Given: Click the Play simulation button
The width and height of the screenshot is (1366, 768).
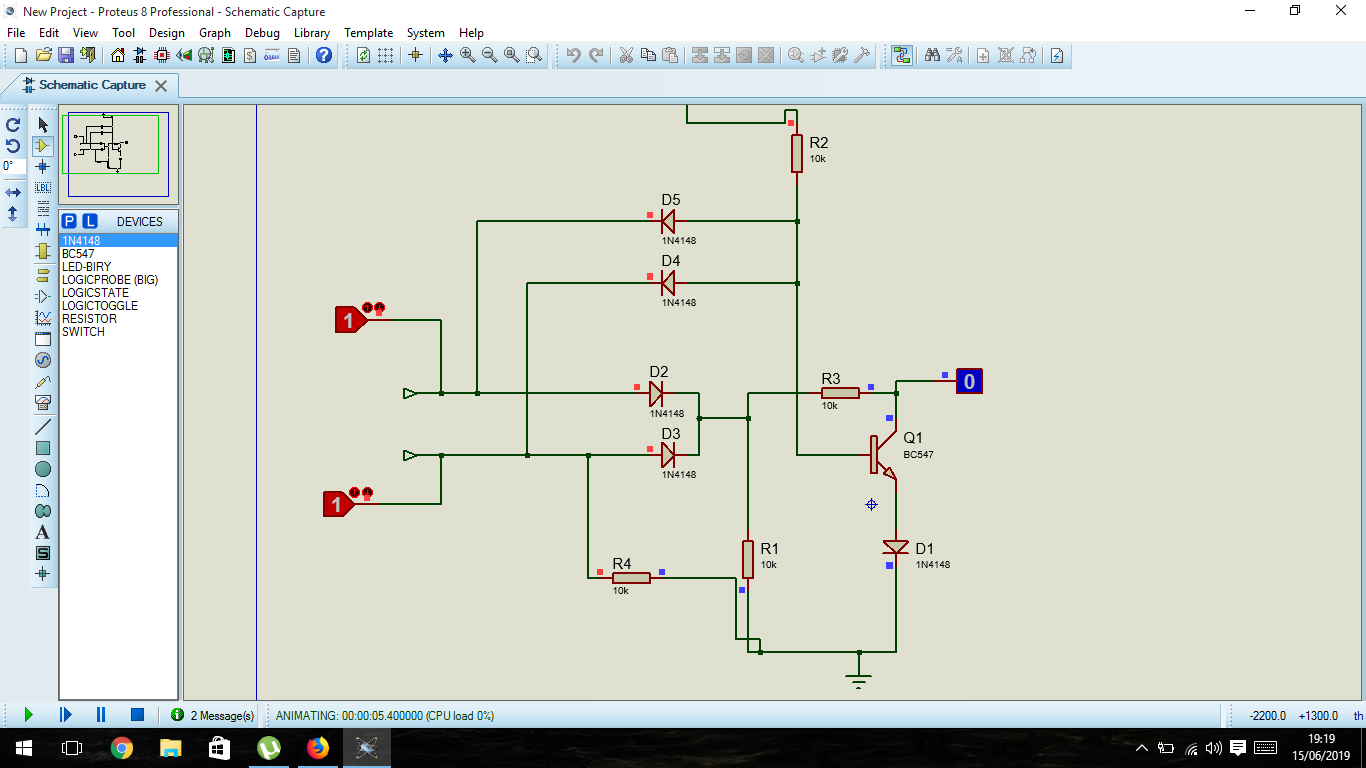Looking at the screenshot, I should pyautogui.click(x=28, y=715).
